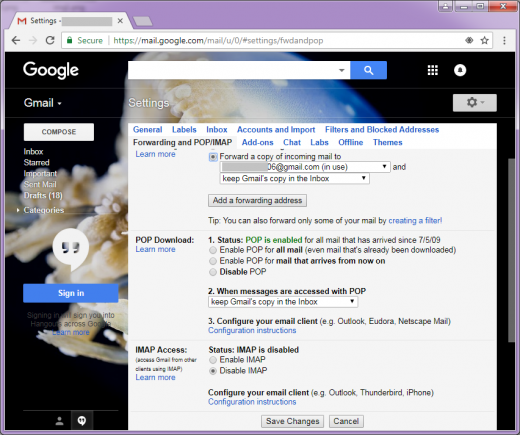Open the Starred folder in sidebar
This screenshot has height=435, width=520.
coord(36,163)
